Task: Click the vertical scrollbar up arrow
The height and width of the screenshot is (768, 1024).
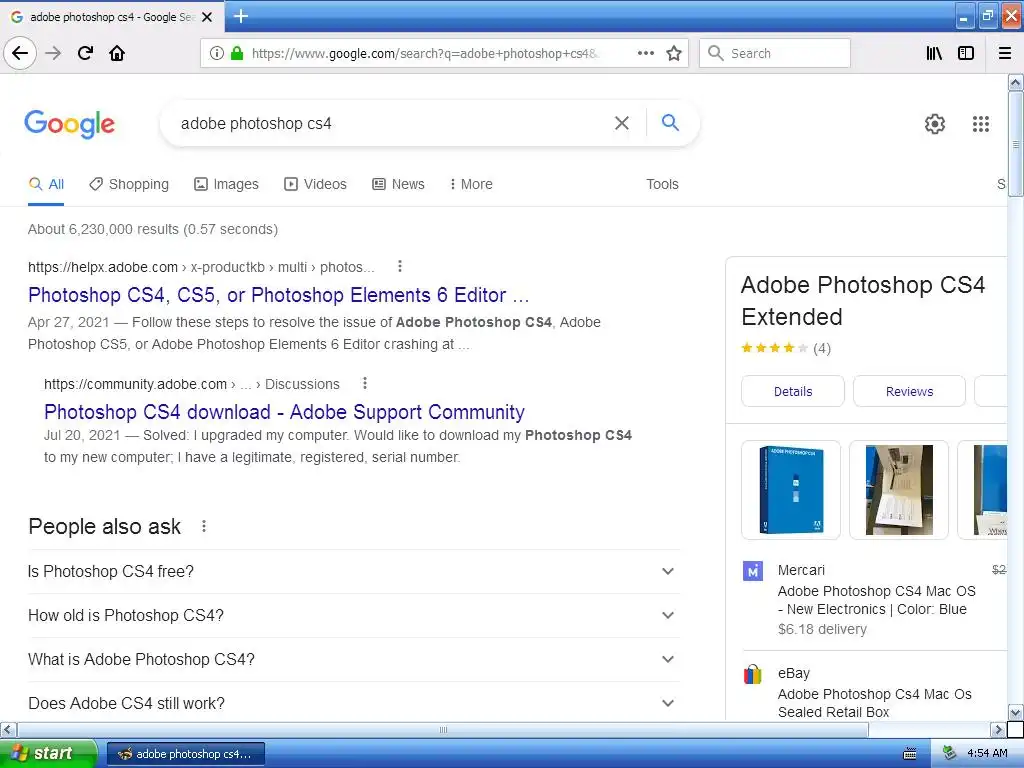Action: [x=1016, y=82]
